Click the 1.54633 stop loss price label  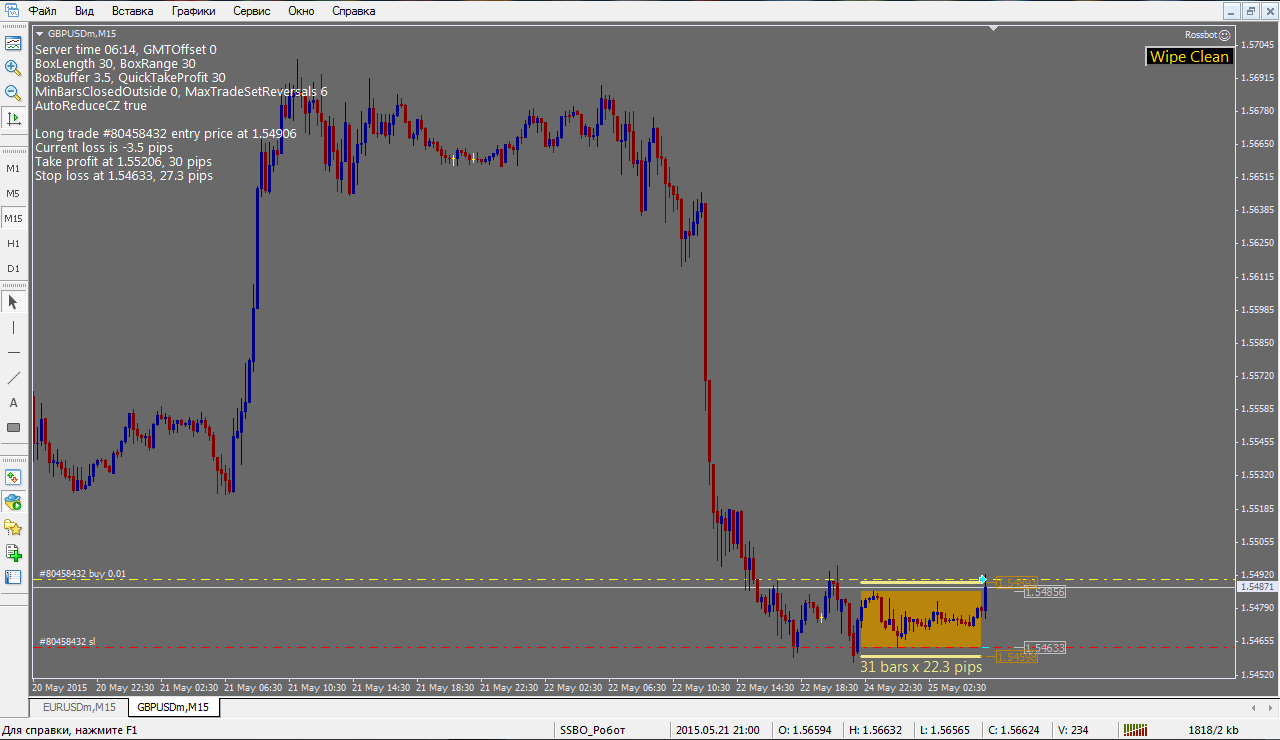pyautogui.click(x=1045, y=648)
